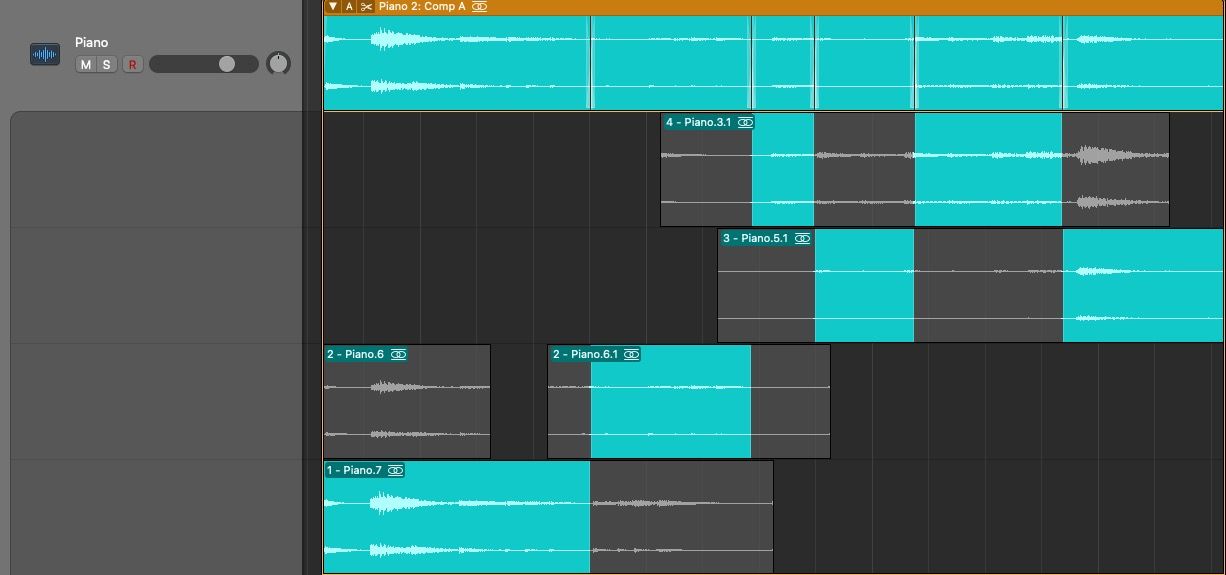The width and height of the screenshot is (1226, 575).
Task: Toggle the Quick Swipe Comping scissors icon
Action: pyautogui.click(x=366, y=7)
